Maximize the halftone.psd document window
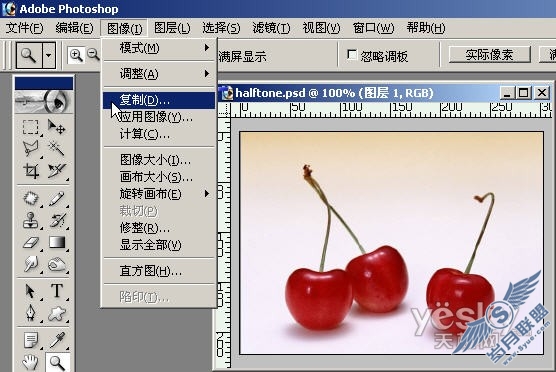This screenshot has width=556, height=372. (523, 93)
